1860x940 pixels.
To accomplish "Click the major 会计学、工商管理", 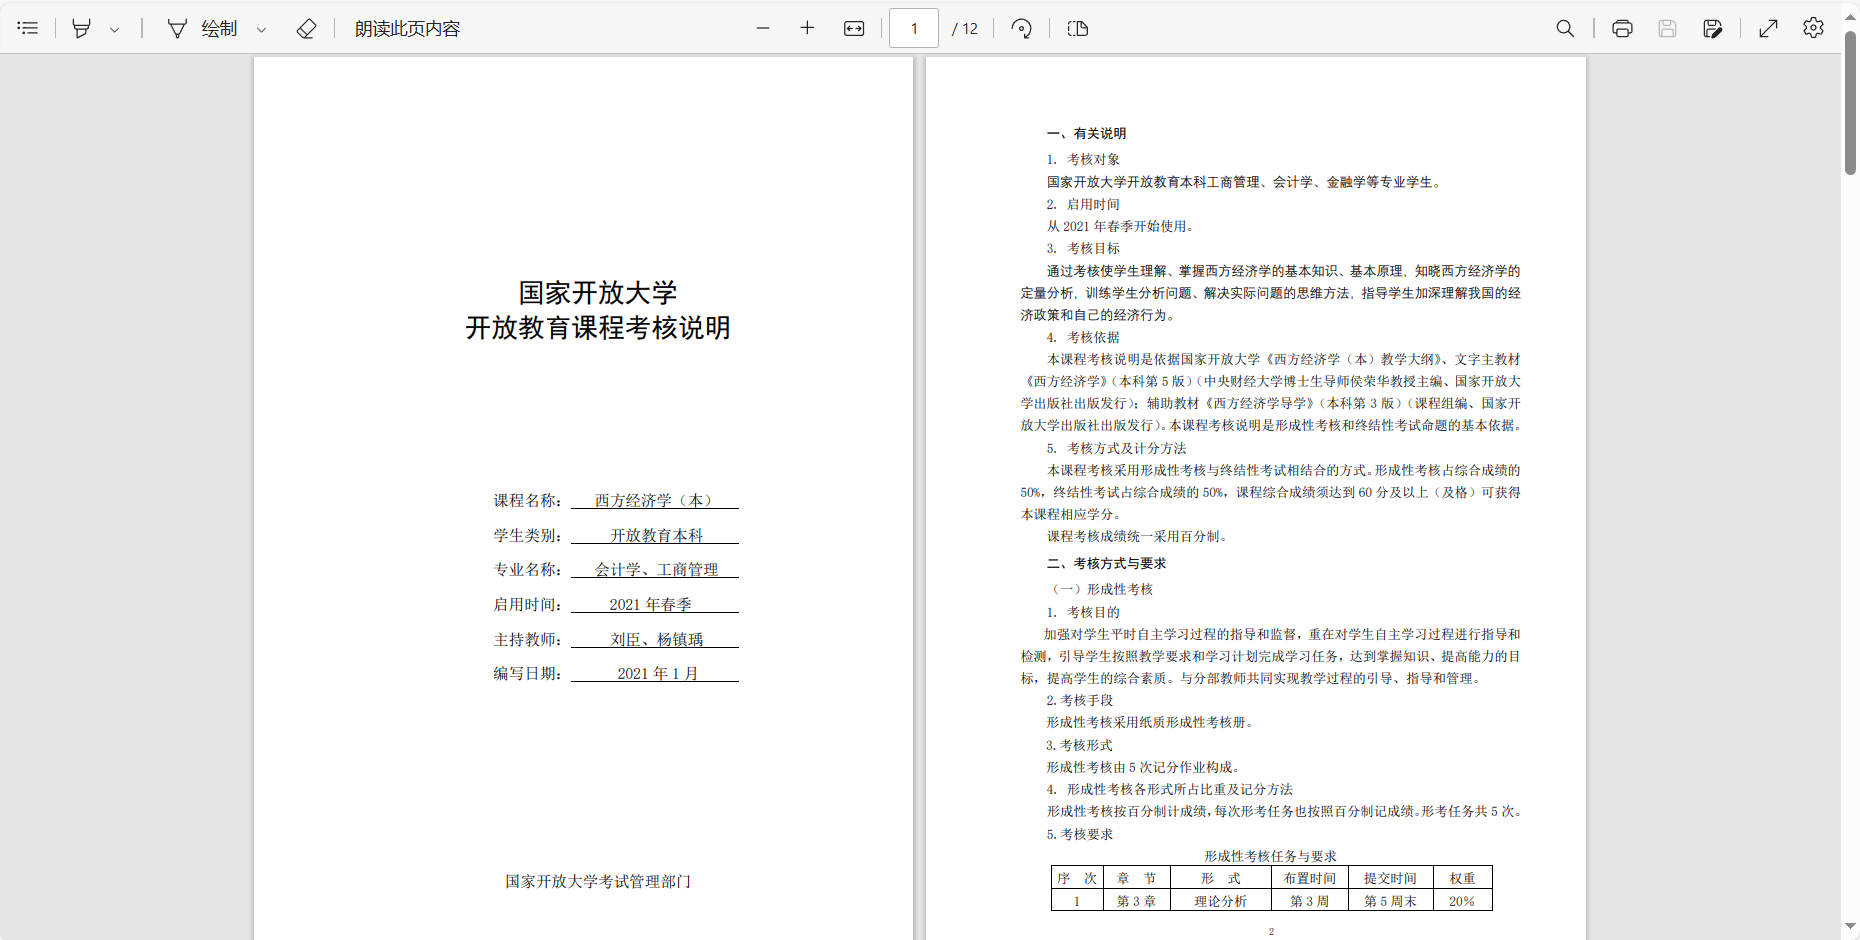I will tap(656, 569).
